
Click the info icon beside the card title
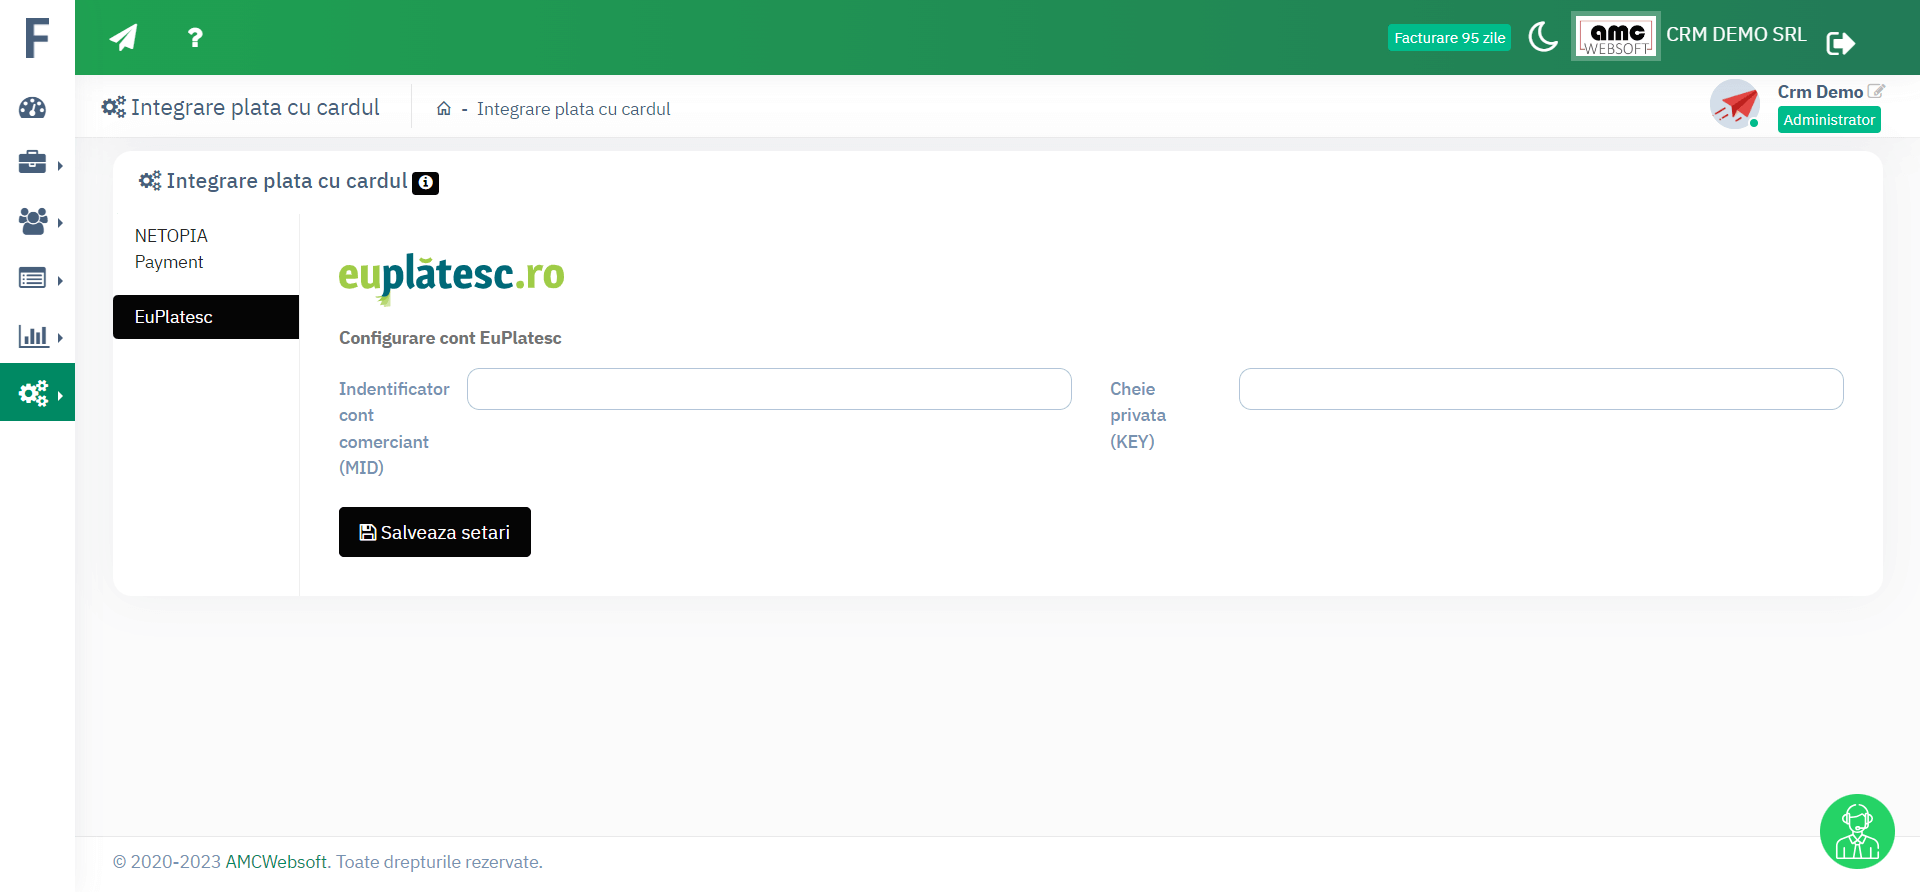tap(425, 183)
